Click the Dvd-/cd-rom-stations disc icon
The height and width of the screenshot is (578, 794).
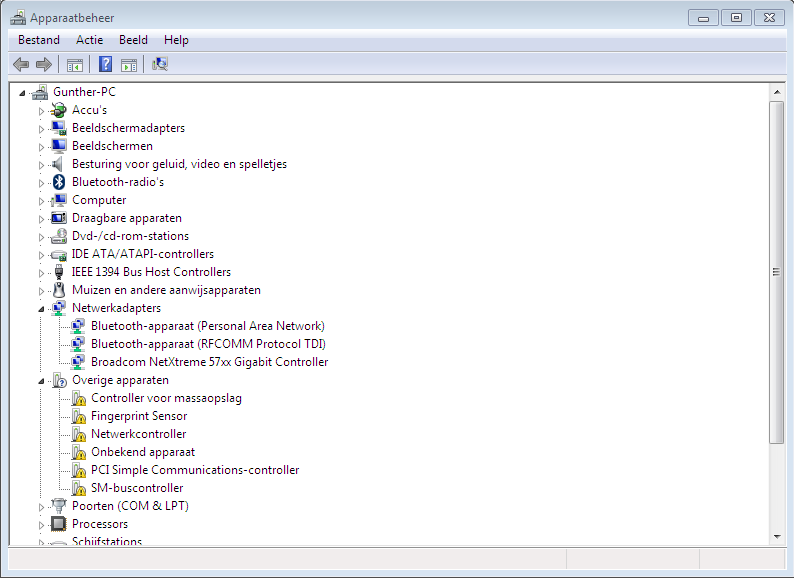click(x=59, y=236)
